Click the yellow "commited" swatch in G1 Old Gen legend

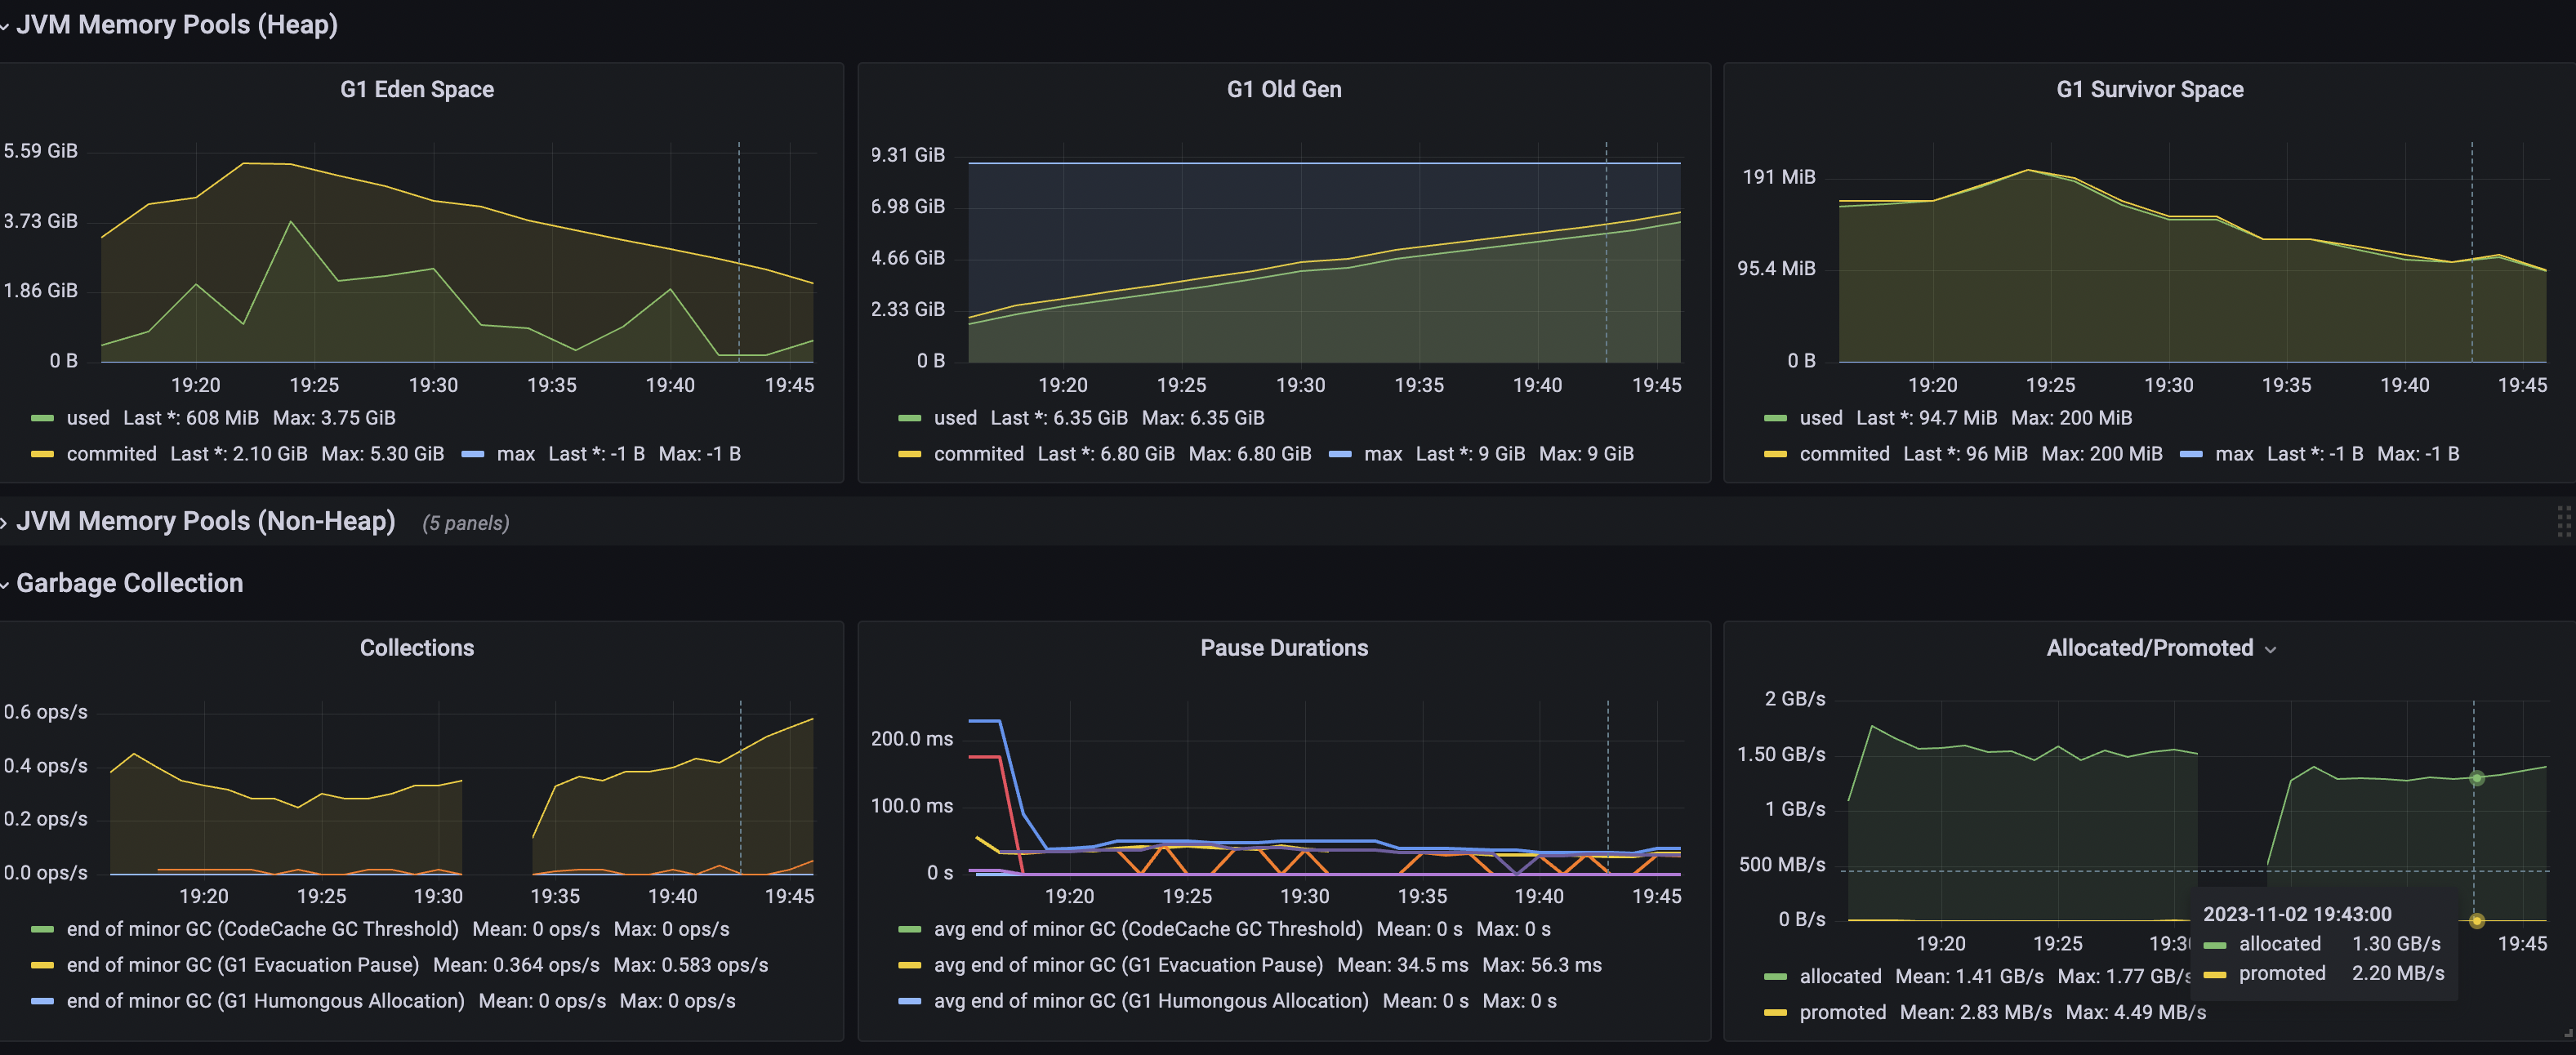point(909,454)
